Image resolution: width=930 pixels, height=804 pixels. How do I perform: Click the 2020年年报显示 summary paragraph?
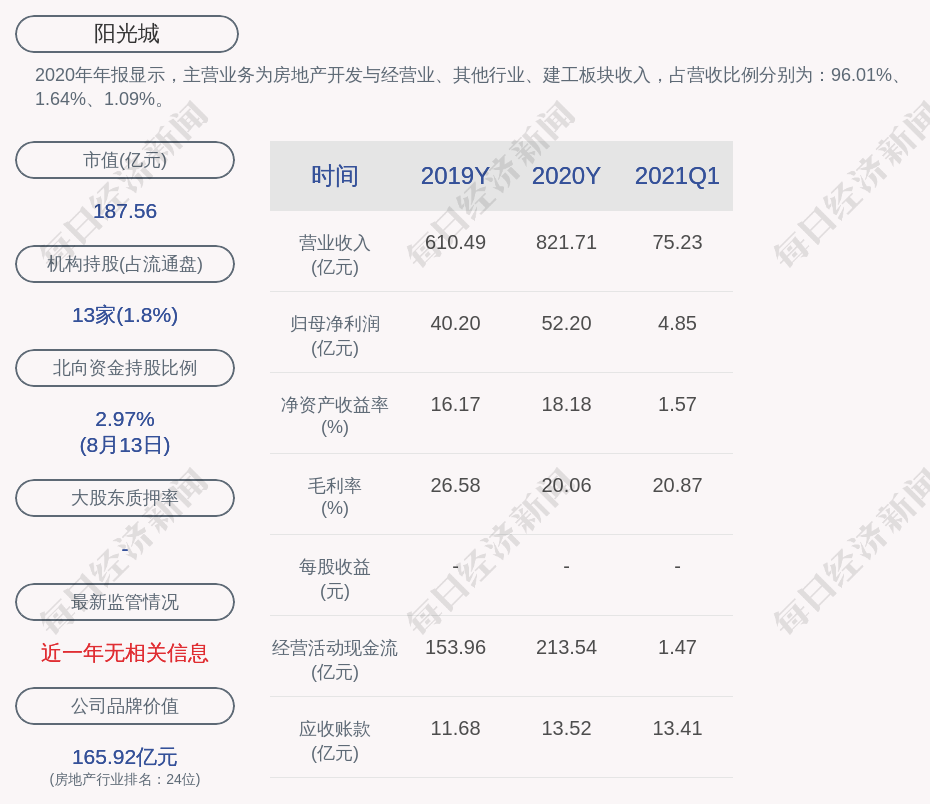point(469,87)
